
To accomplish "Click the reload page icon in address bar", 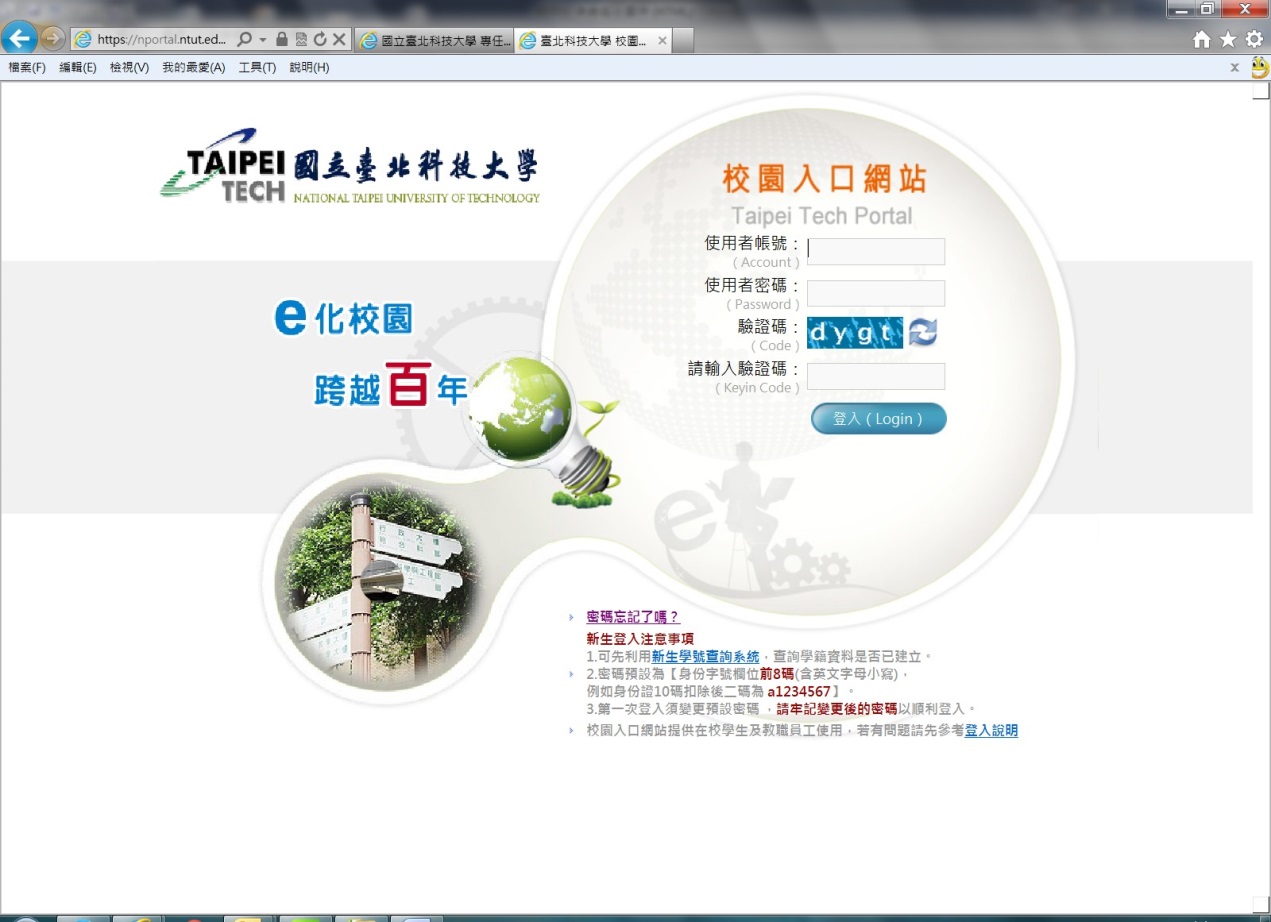I will tap(320, 40).
